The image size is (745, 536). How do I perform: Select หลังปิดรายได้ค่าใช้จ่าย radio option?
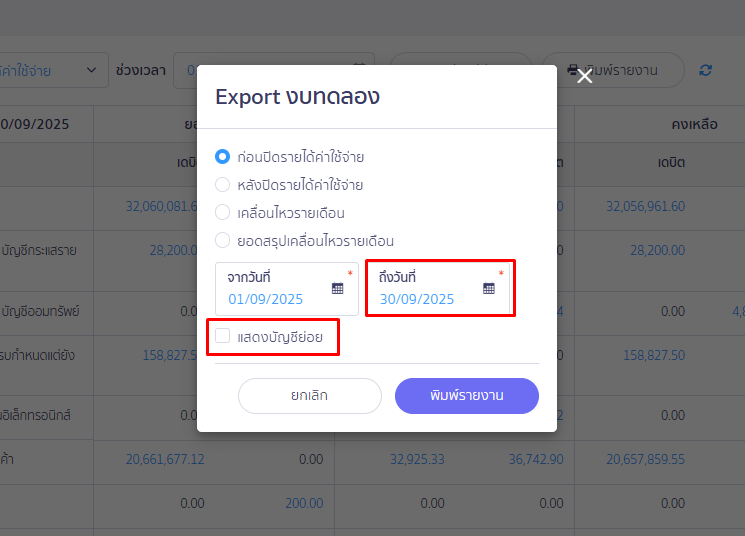(222, 184)
